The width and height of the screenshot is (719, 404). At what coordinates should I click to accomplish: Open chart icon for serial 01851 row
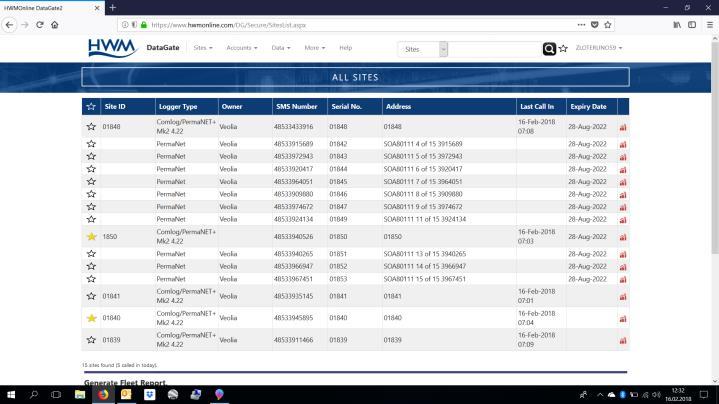pyautogui.click(x=623, y=254)
